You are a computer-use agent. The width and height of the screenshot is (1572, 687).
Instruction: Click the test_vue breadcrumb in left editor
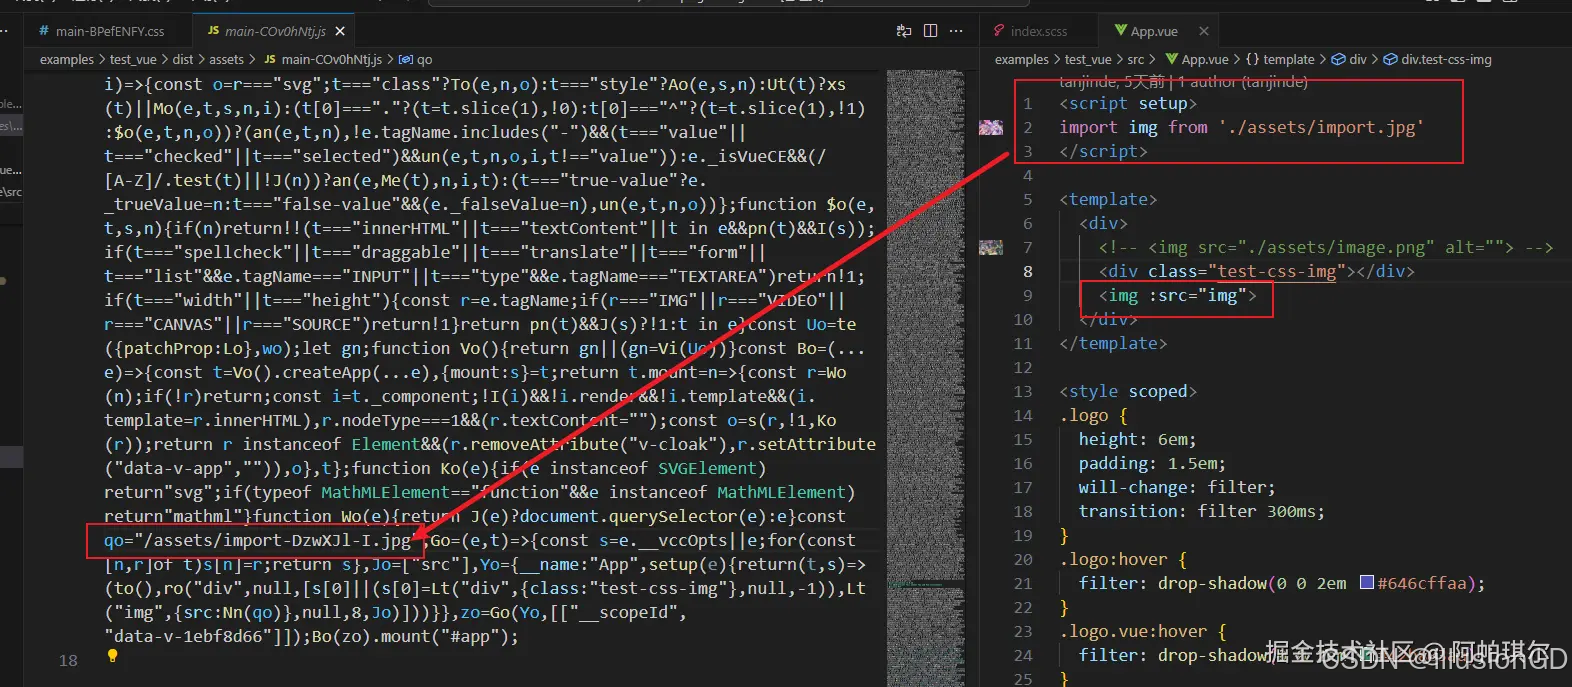(133, 59)
